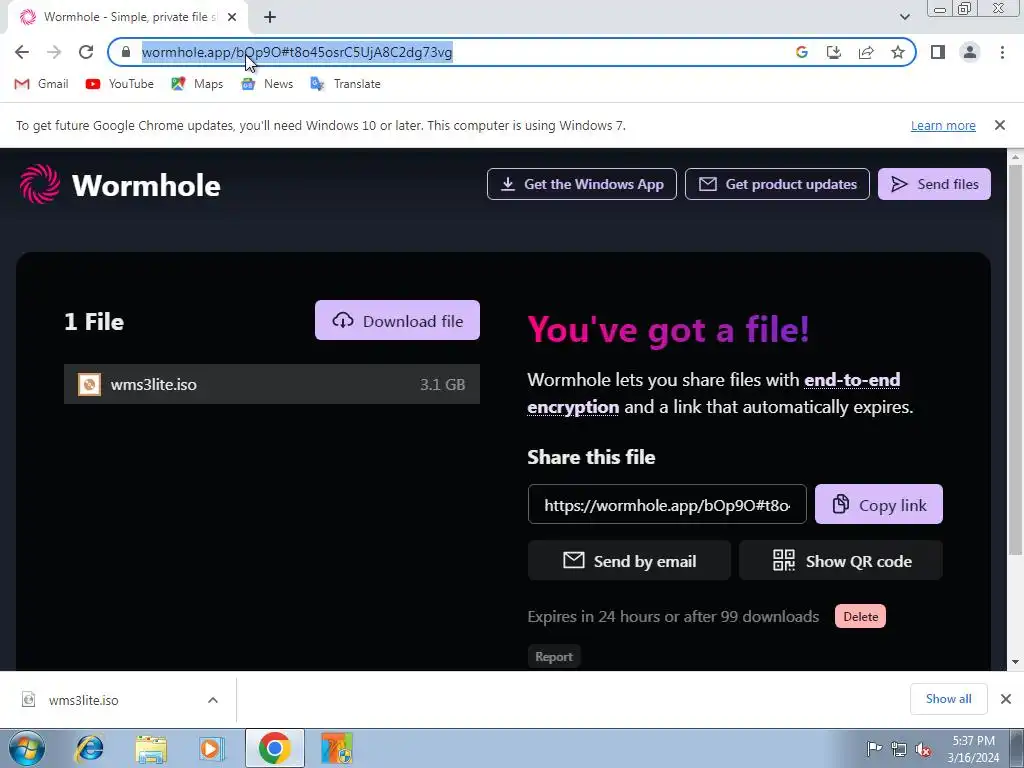This screenshot has width=1024, height=768.
Task: Open a new browser tab
Action: 270,18
